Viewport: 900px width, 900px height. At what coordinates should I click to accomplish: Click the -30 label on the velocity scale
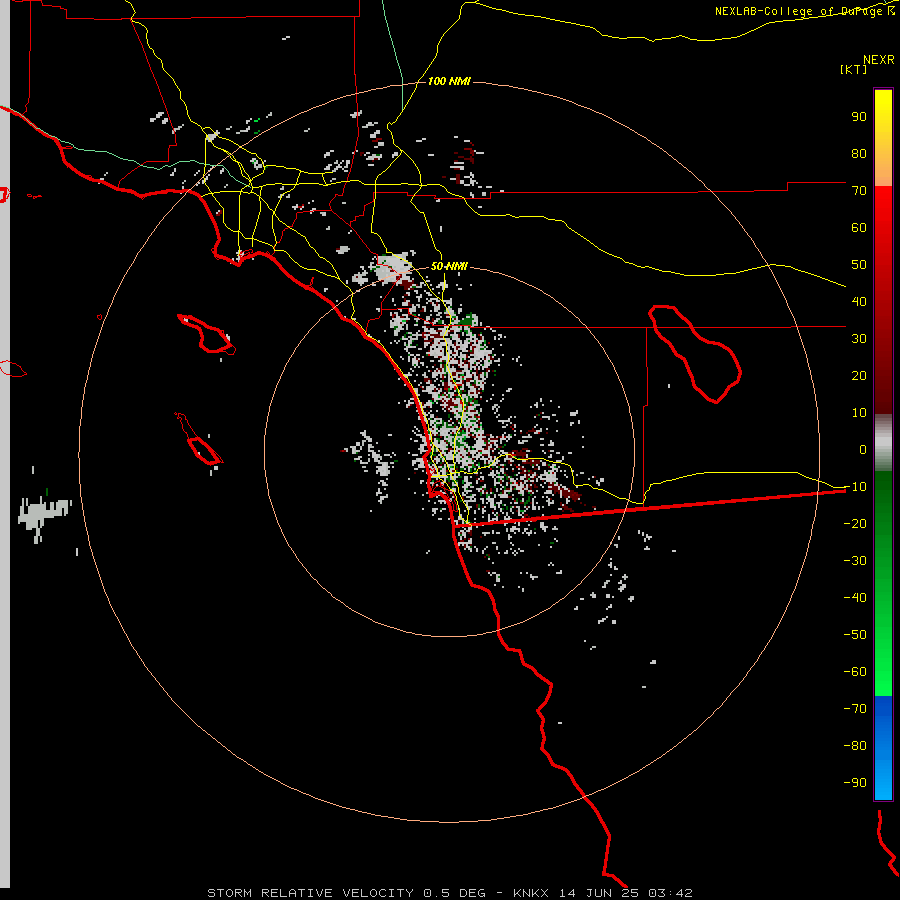click(855, 561)
